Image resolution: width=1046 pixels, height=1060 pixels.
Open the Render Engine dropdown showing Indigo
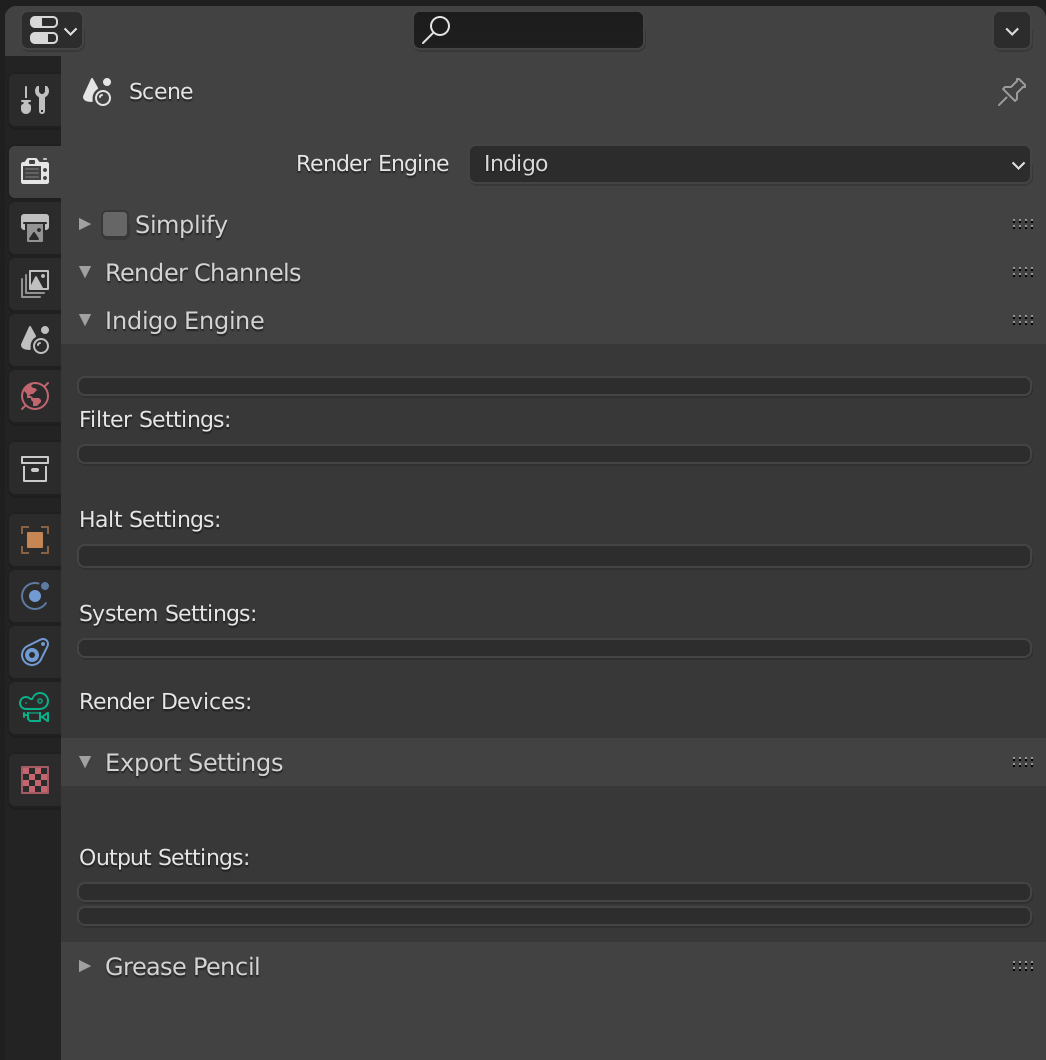pyautogui.click(x=749, y=164)
